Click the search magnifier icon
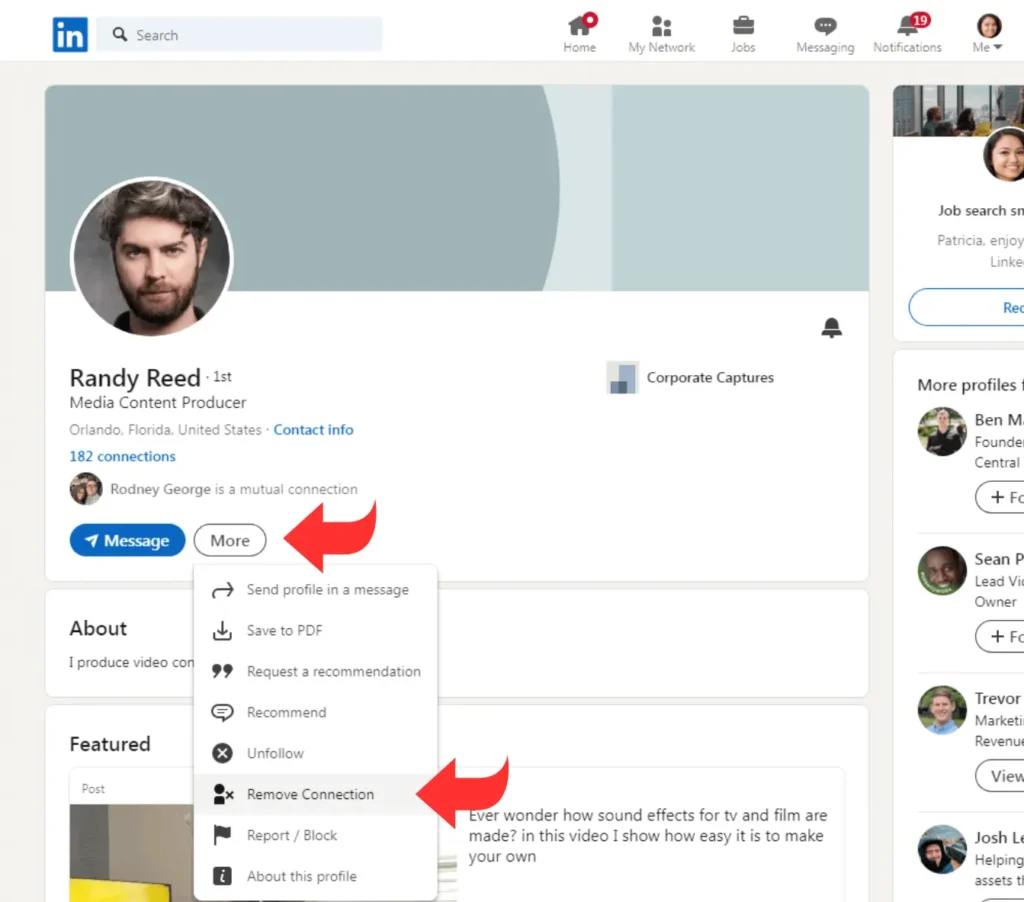Viewport: 1024px width, 902px height. click(x=120, y=34)
